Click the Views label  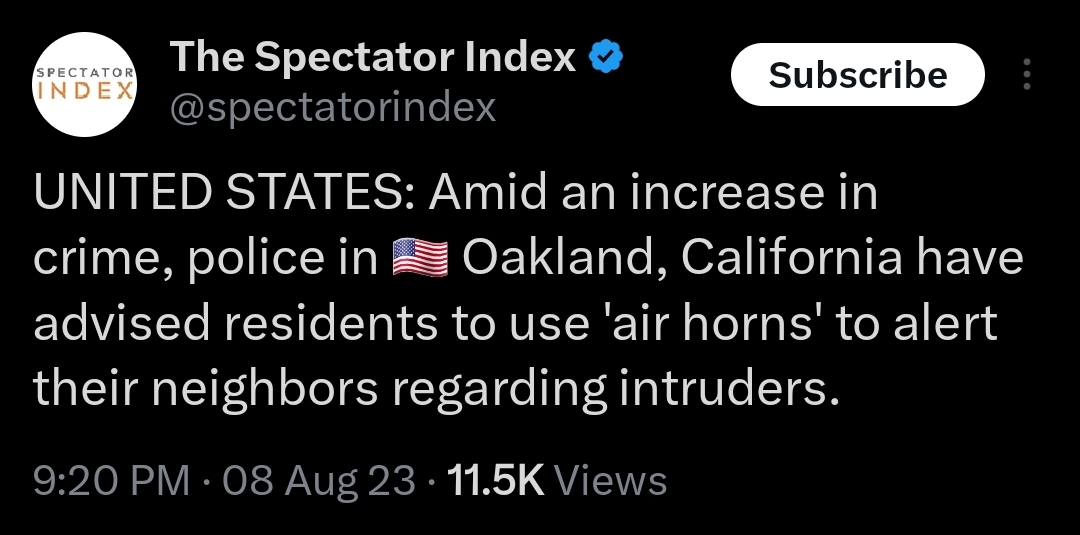click(610, 481)
